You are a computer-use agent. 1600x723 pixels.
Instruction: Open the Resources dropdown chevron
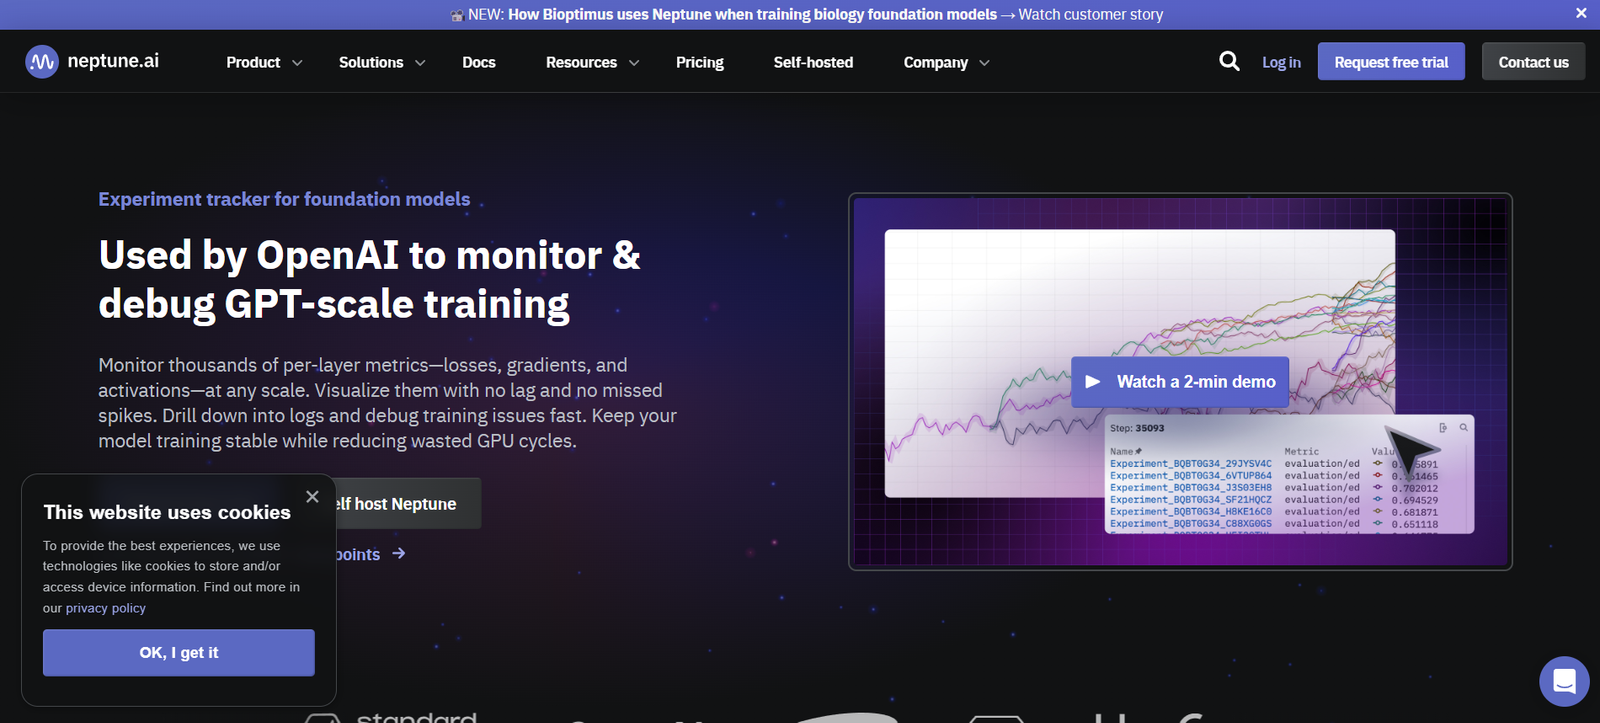click(x=633, y=63)
